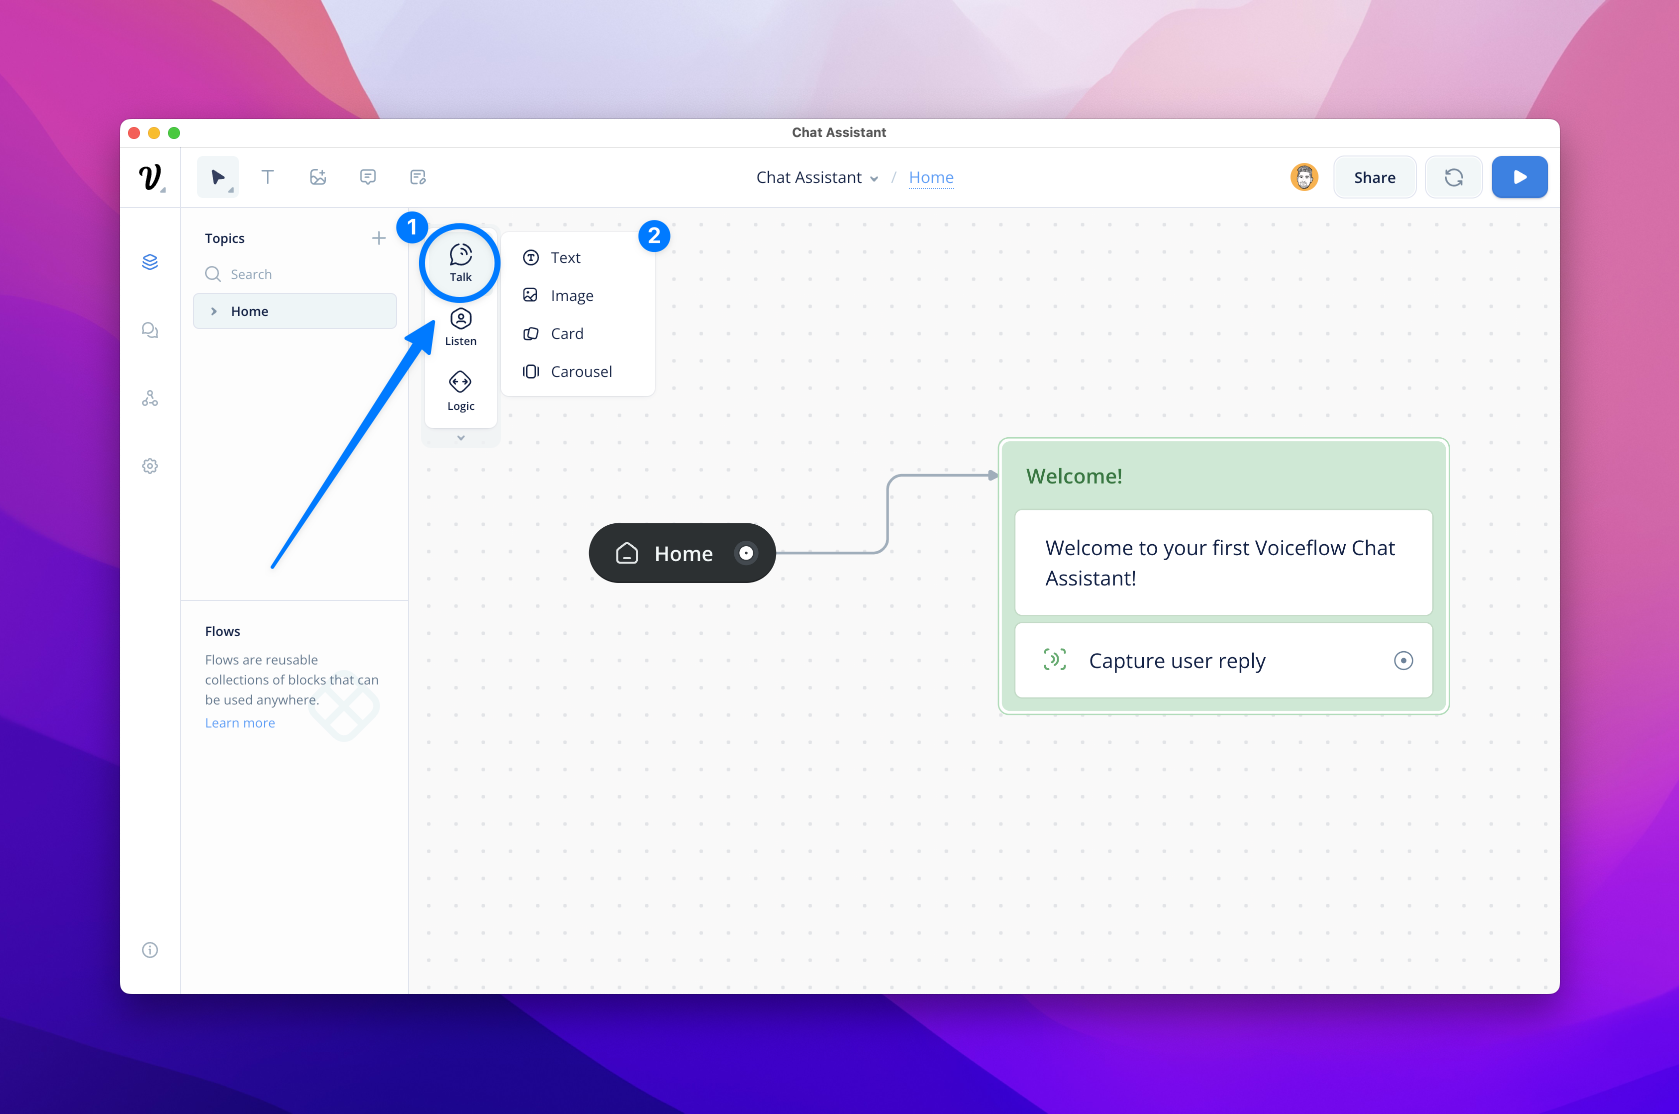Open the Chat Assistant project dropdown

point(817,177)
